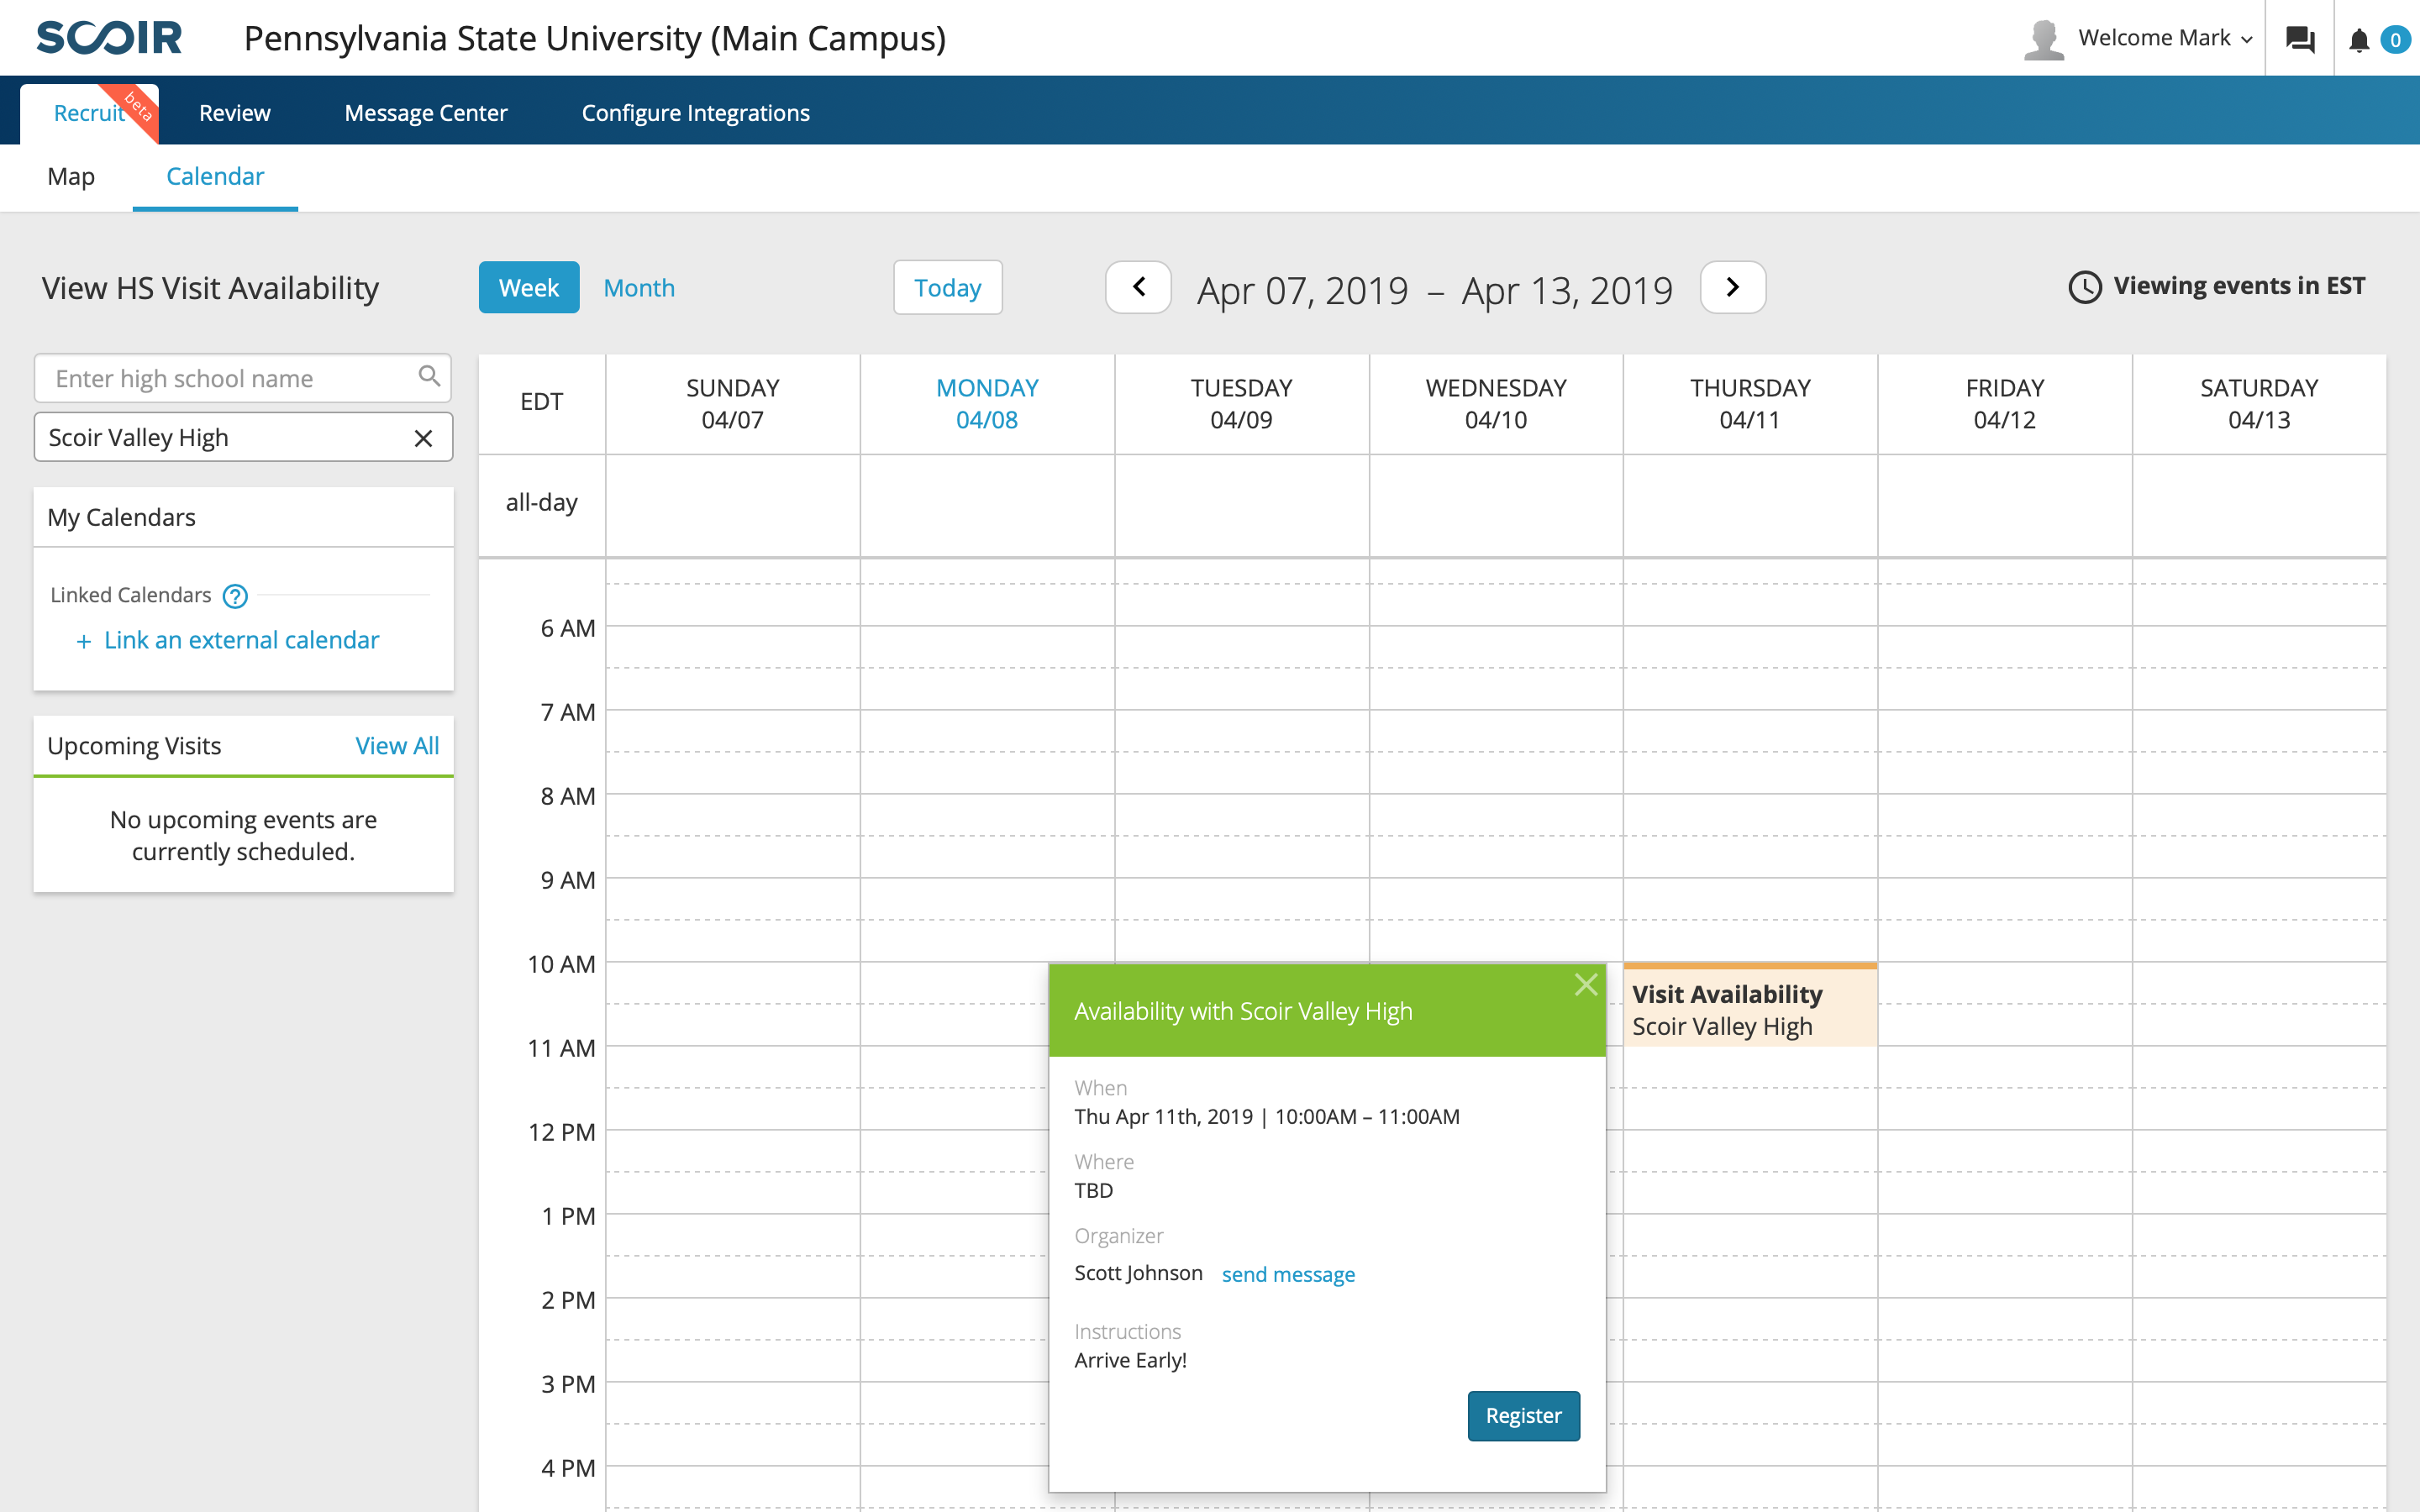Remove Scoir Valley High filter
This screenshot has width=2420, height=1512.
pos(424,438)
